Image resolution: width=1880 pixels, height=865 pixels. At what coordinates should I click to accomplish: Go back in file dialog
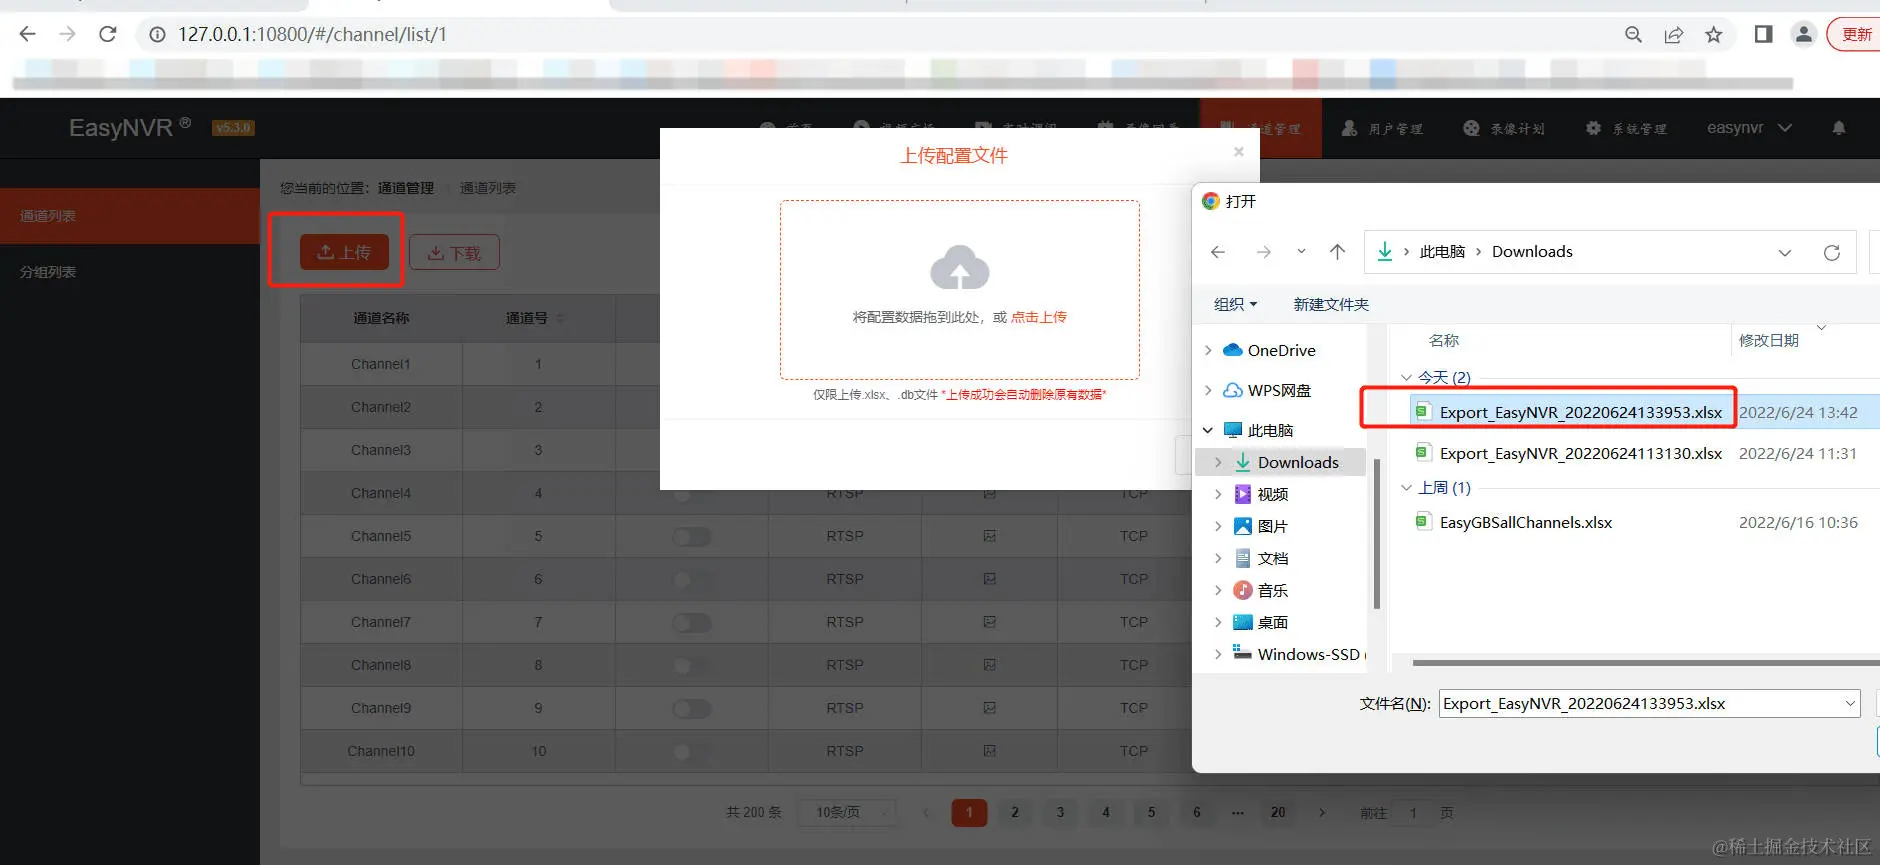(x=1218, y=252)
